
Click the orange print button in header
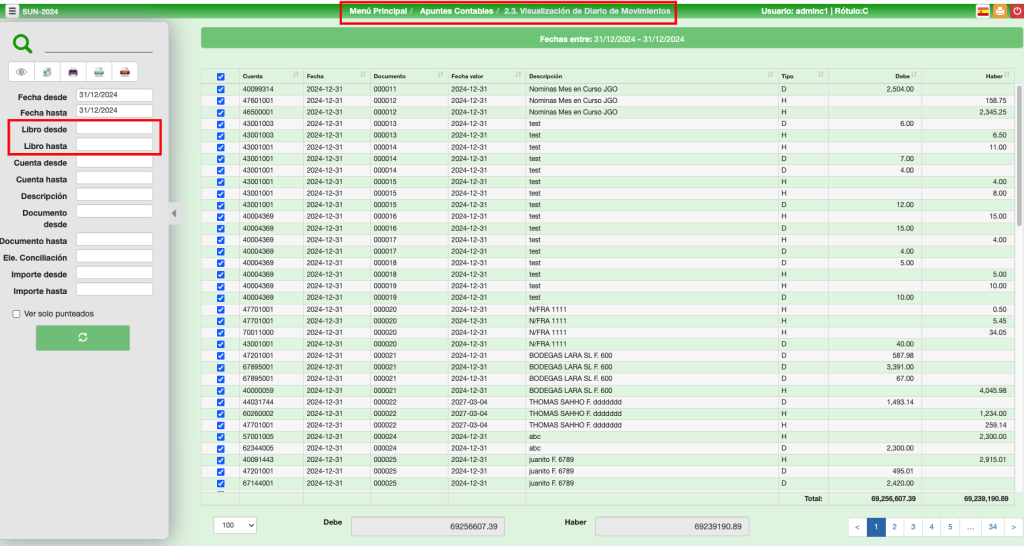point(999,11)
